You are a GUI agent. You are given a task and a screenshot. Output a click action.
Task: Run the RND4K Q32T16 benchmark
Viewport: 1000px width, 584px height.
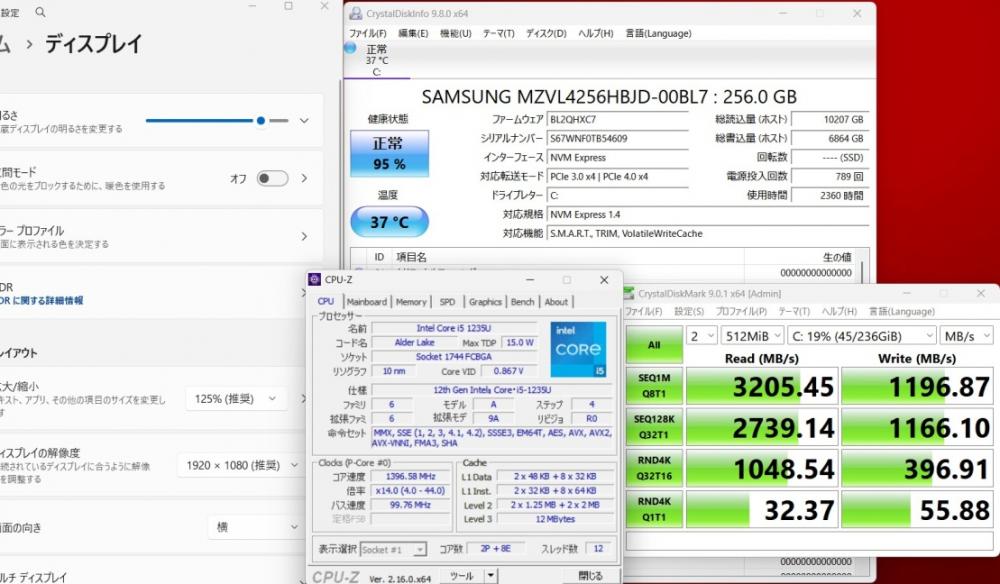point(654,468)
